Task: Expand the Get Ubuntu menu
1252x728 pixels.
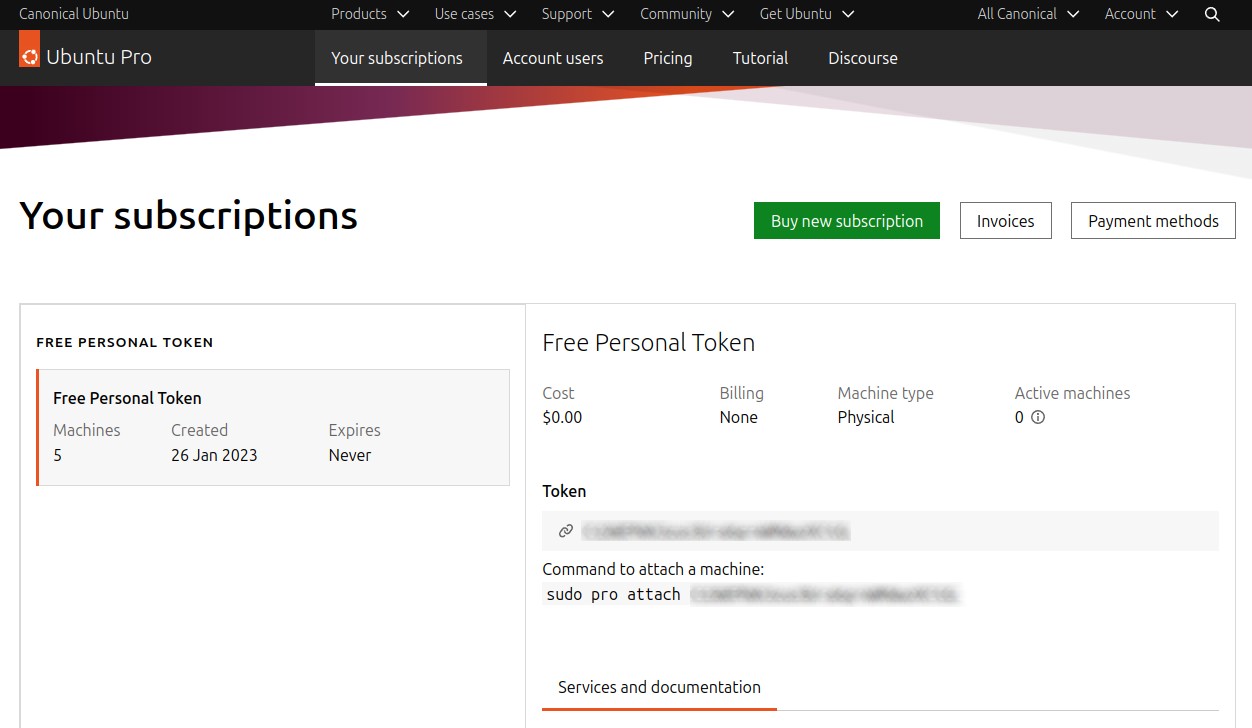Action: tap(807, 14)
